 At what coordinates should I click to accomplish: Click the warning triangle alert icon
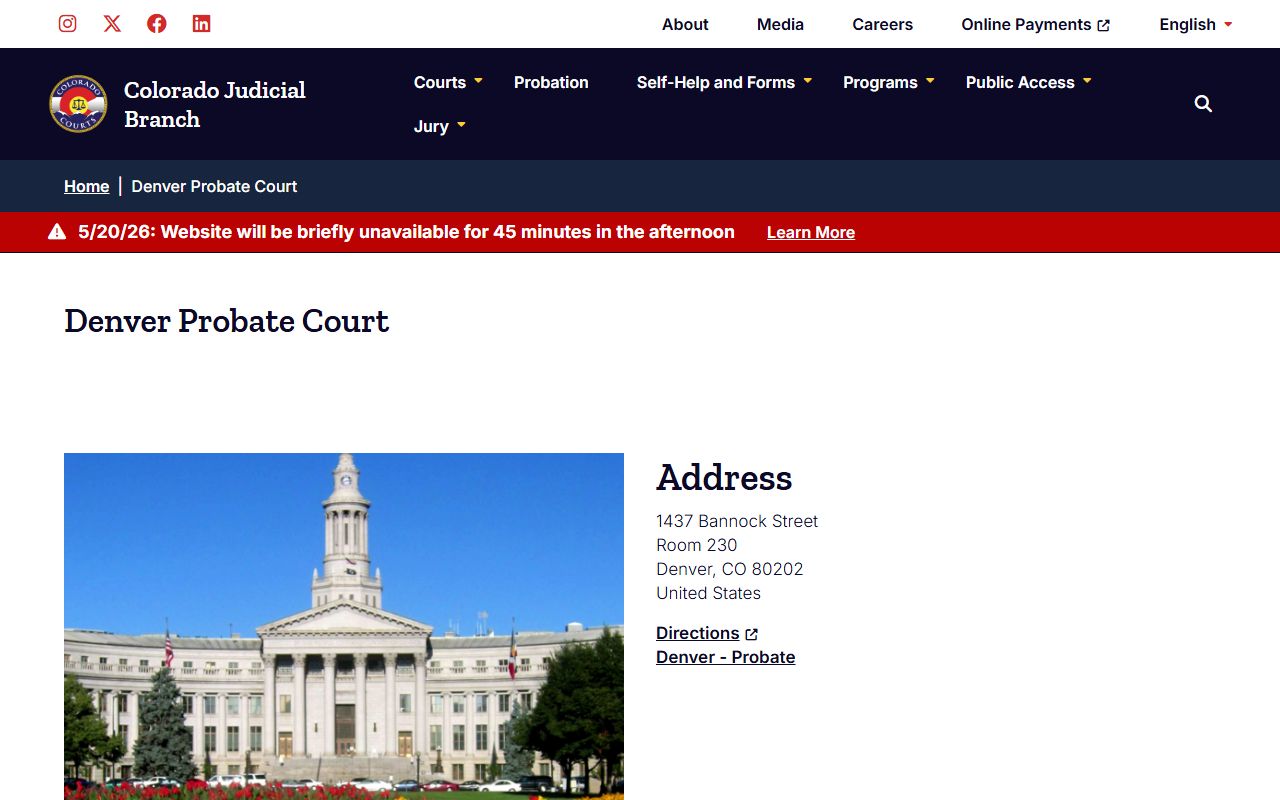[57, 232]
